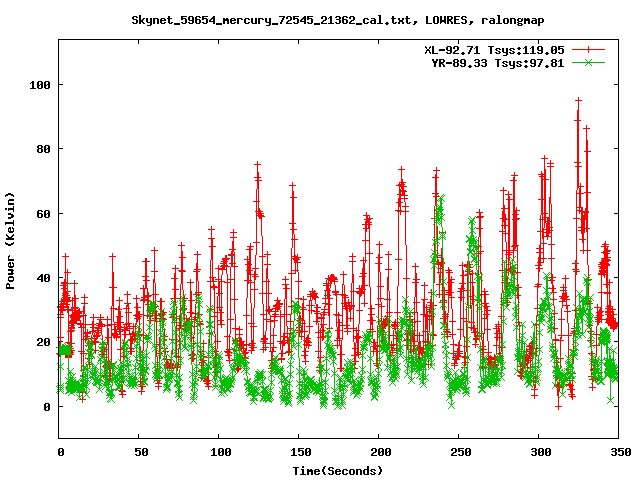Click the x-axis tick label 300
Image resolution: width=640 pixels, height=480 pixels.
(x=541, y=452)
